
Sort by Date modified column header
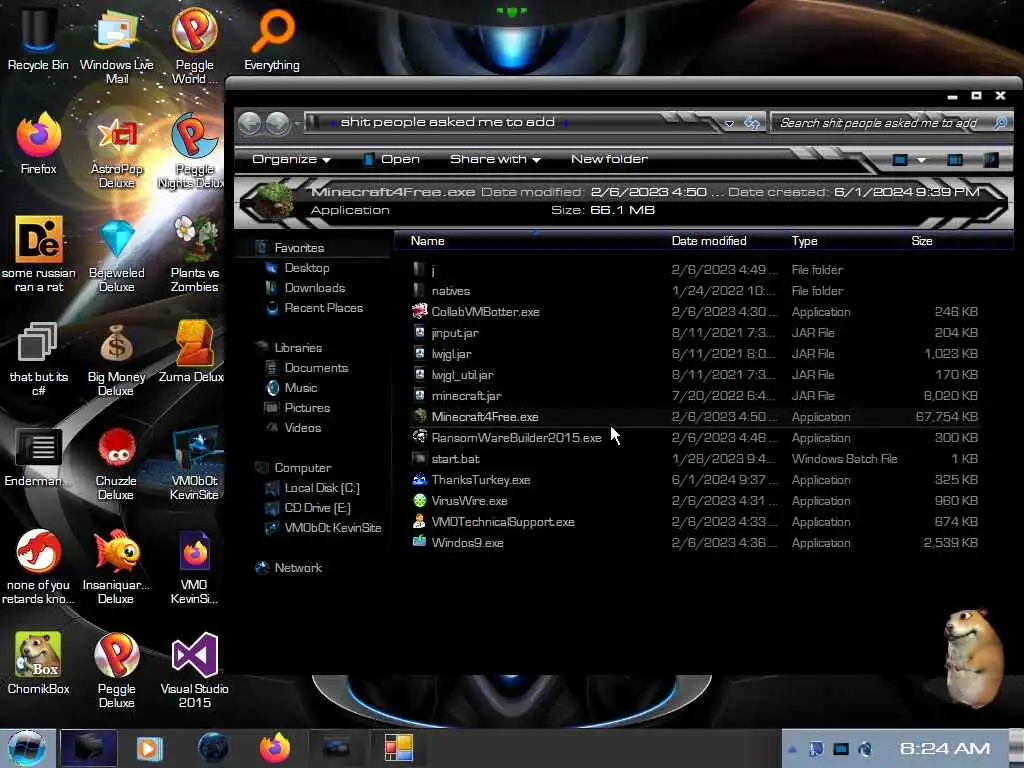tap(725, 241)
